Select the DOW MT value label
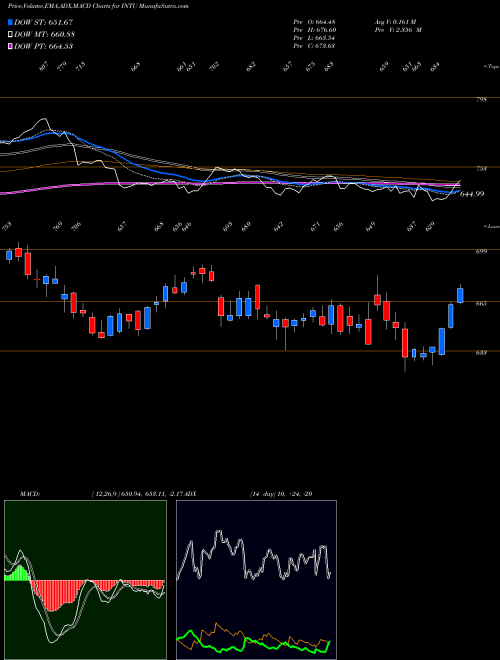The image size is (500, 660). [45, 34]
